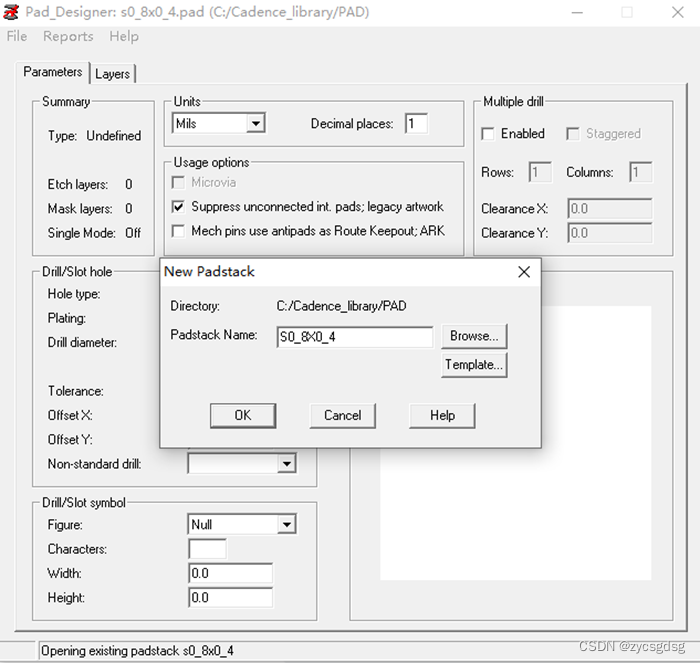700x663 pixels.
Task: Click the Pad Designer app icon in title bar
Action: coord(13,12)
